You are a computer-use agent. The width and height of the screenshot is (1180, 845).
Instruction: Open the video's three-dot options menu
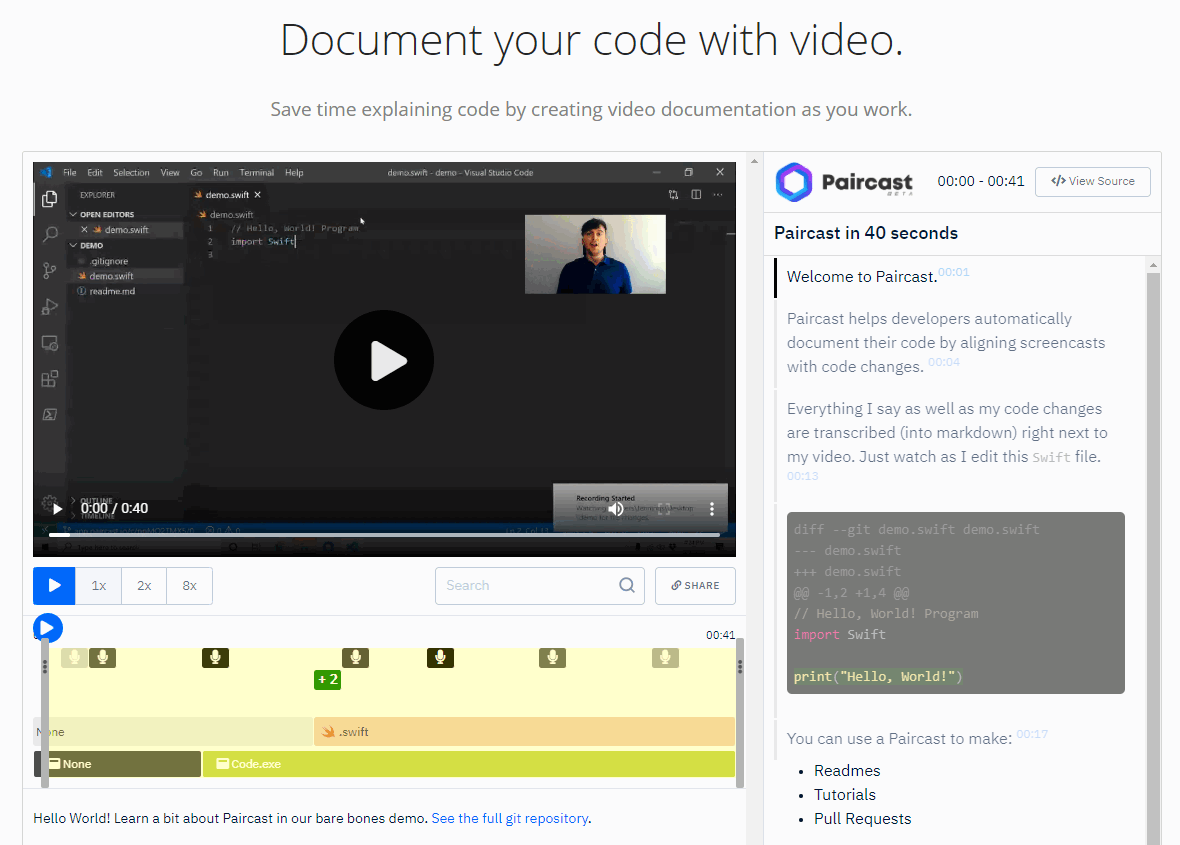pos(712,509)
